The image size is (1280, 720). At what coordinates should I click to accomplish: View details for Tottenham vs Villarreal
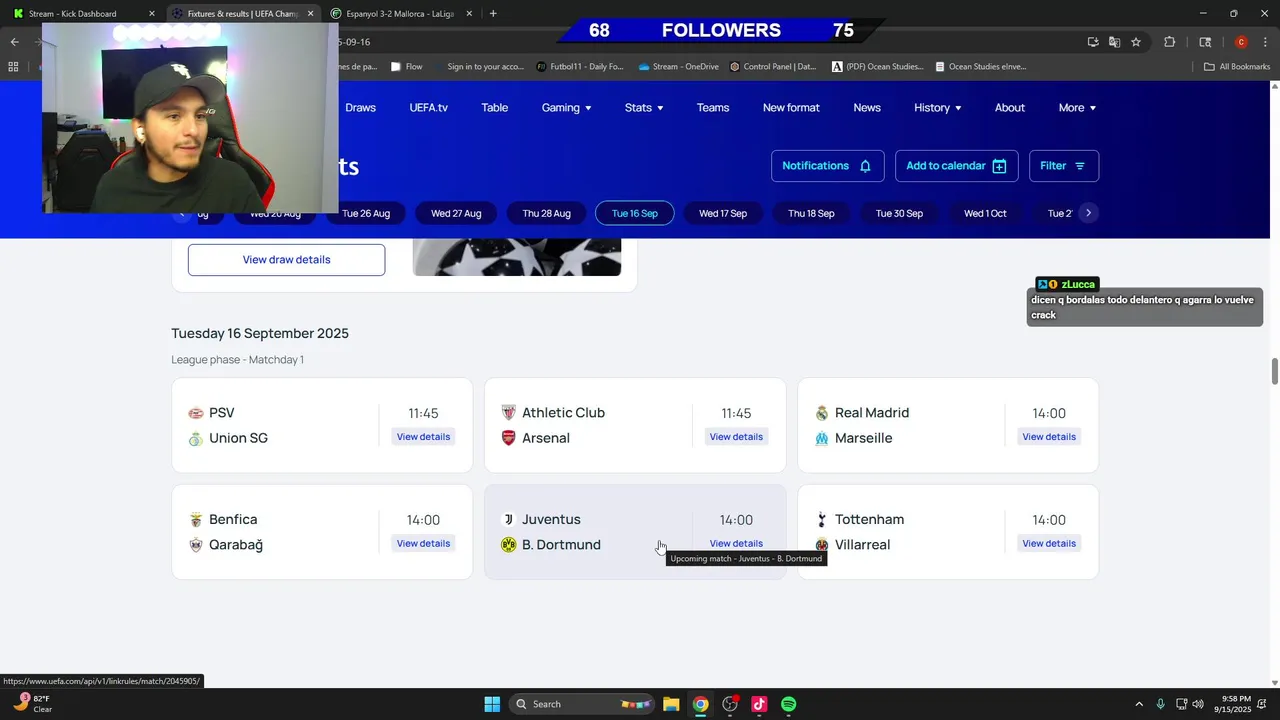point(1049,544)
